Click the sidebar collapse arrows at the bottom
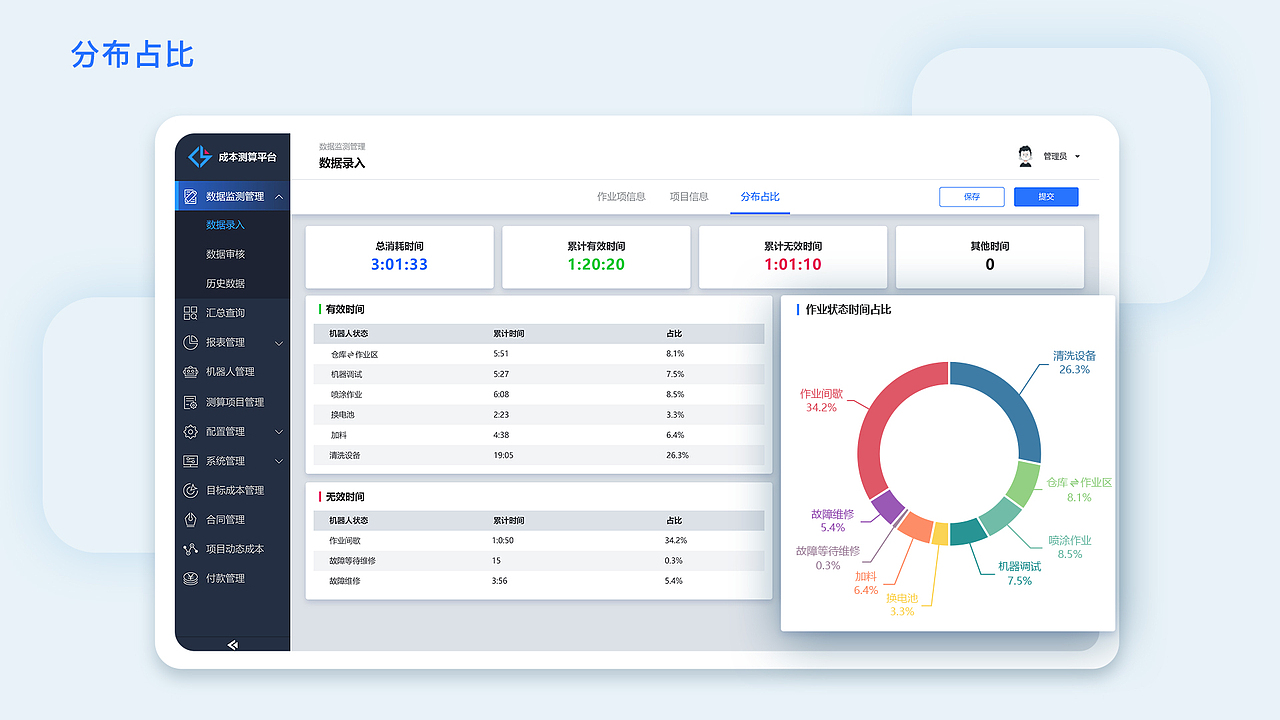Viewport: 1280px width, 720px height. 232,645
